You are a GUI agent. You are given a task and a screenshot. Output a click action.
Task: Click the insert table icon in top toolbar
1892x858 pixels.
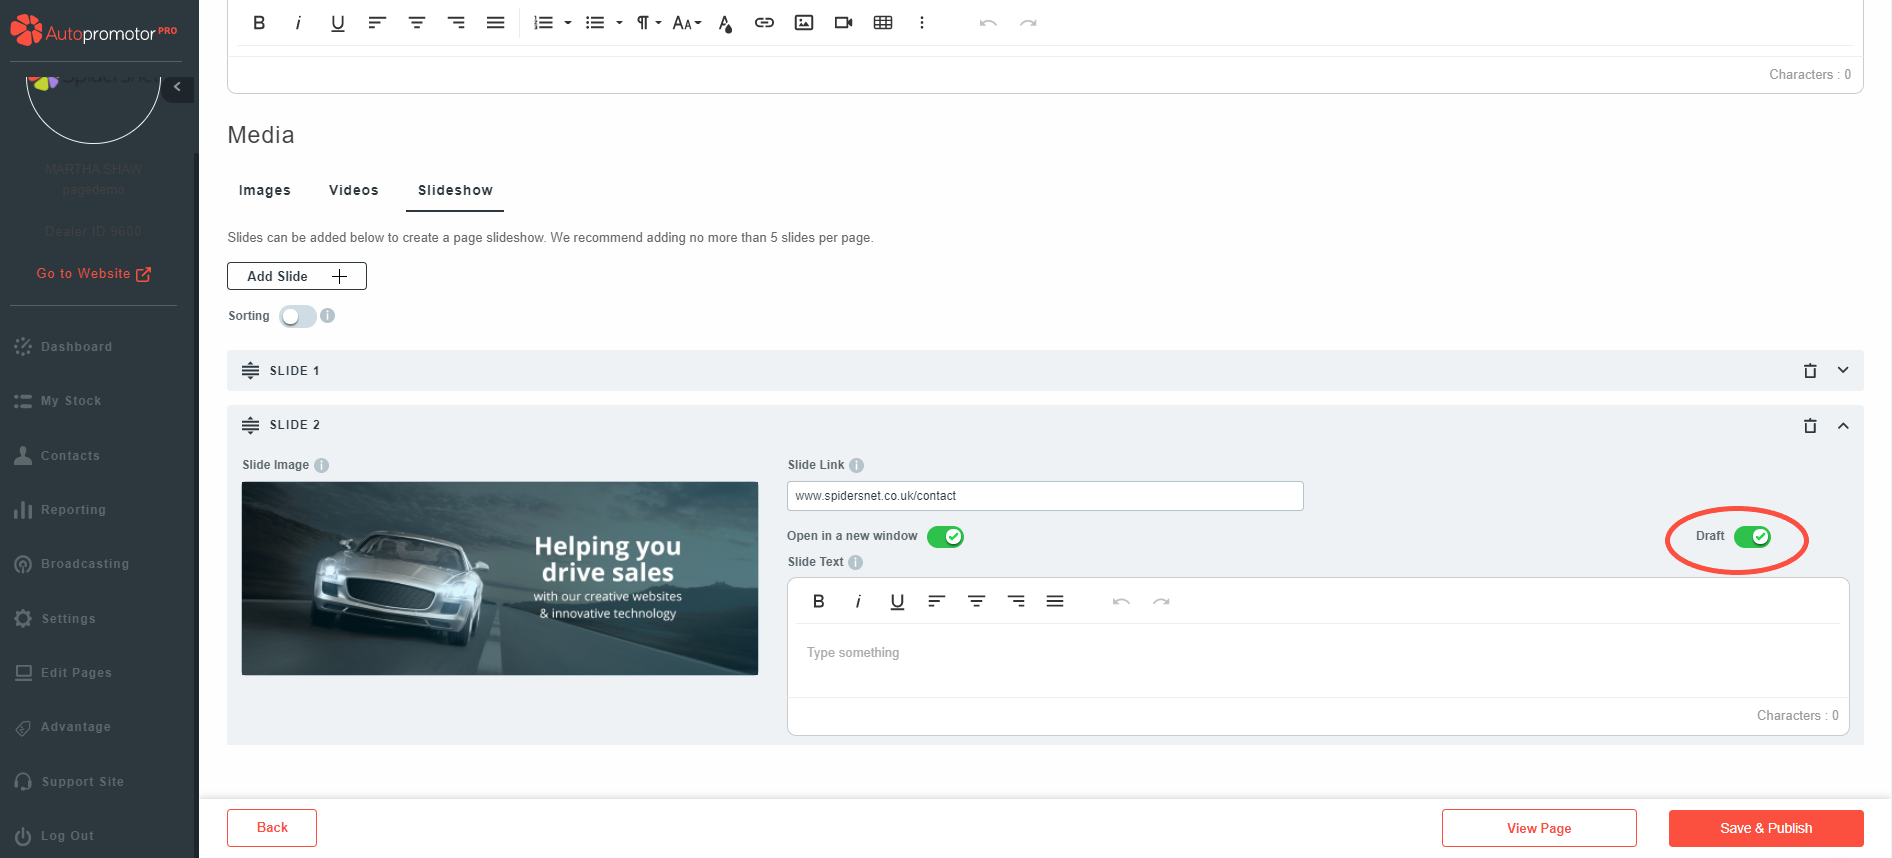tap(883, 23)
